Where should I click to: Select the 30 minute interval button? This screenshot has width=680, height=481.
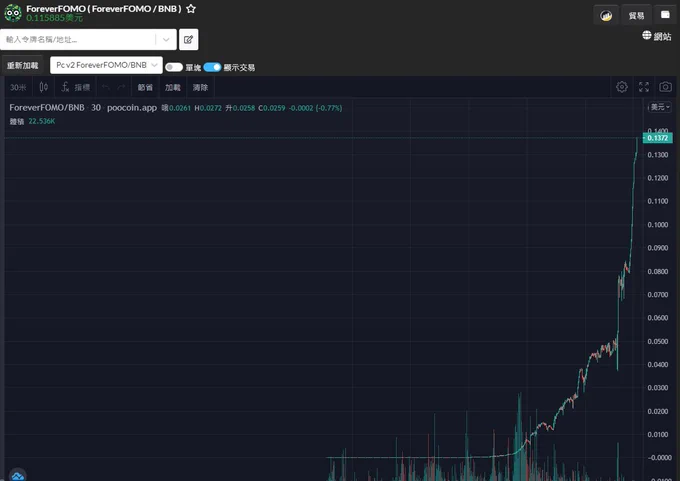(x=18, y=87)
